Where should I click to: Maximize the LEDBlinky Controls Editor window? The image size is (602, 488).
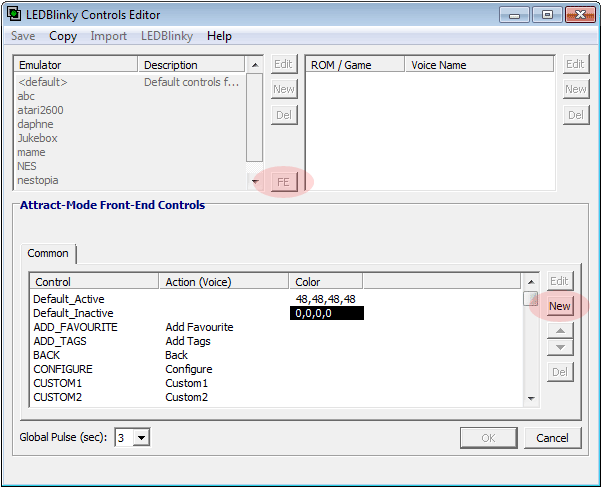[x=547, y=15]
